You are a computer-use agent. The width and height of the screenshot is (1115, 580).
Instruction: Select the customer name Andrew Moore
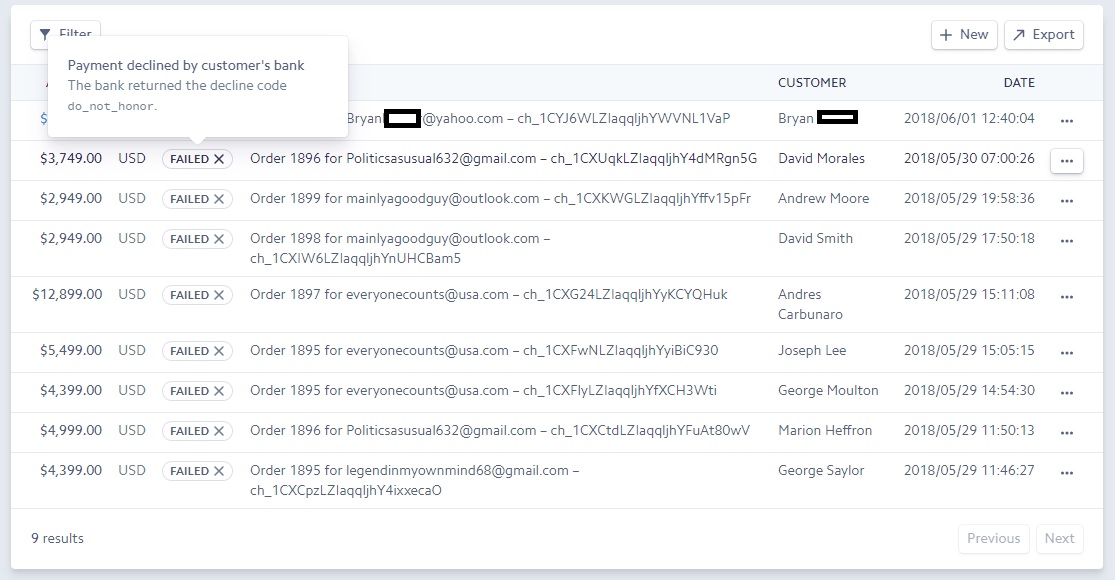(823, 198)
